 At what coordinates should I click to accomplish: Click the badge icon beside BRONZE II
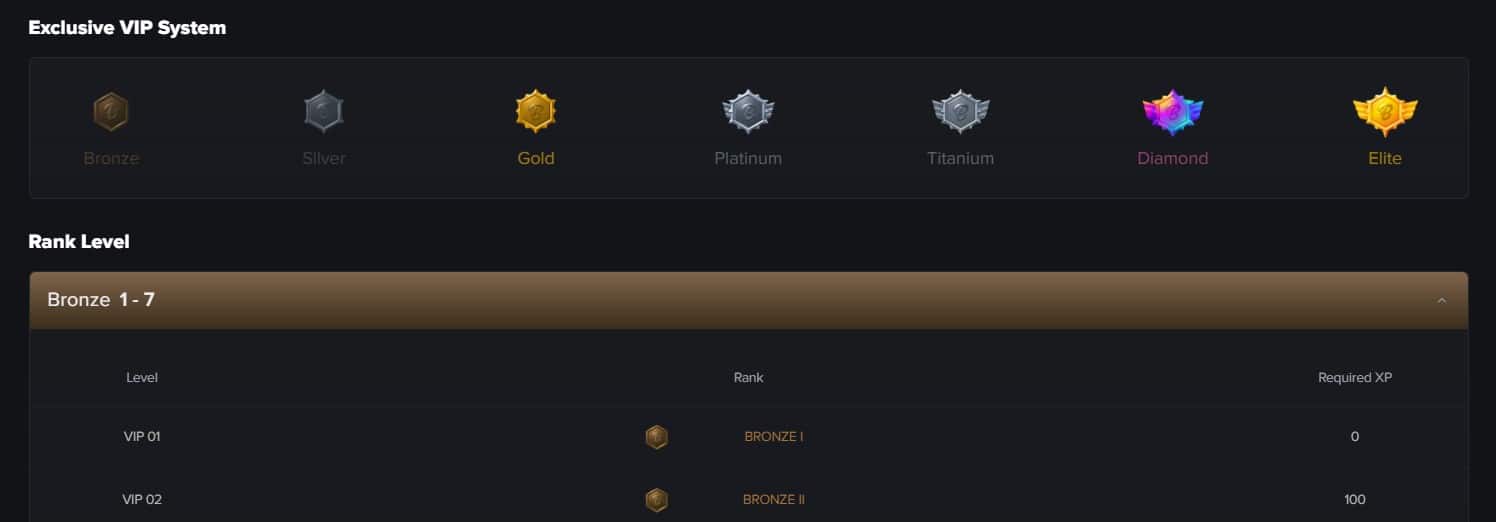pyautogui.click(x=656, y=500)
